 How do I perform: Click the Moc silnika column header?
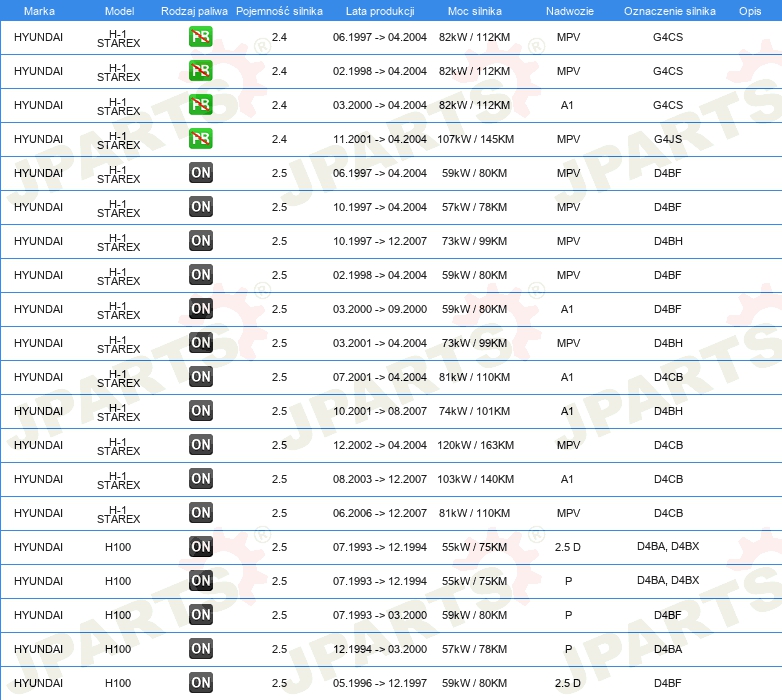[x=475, y=11]
